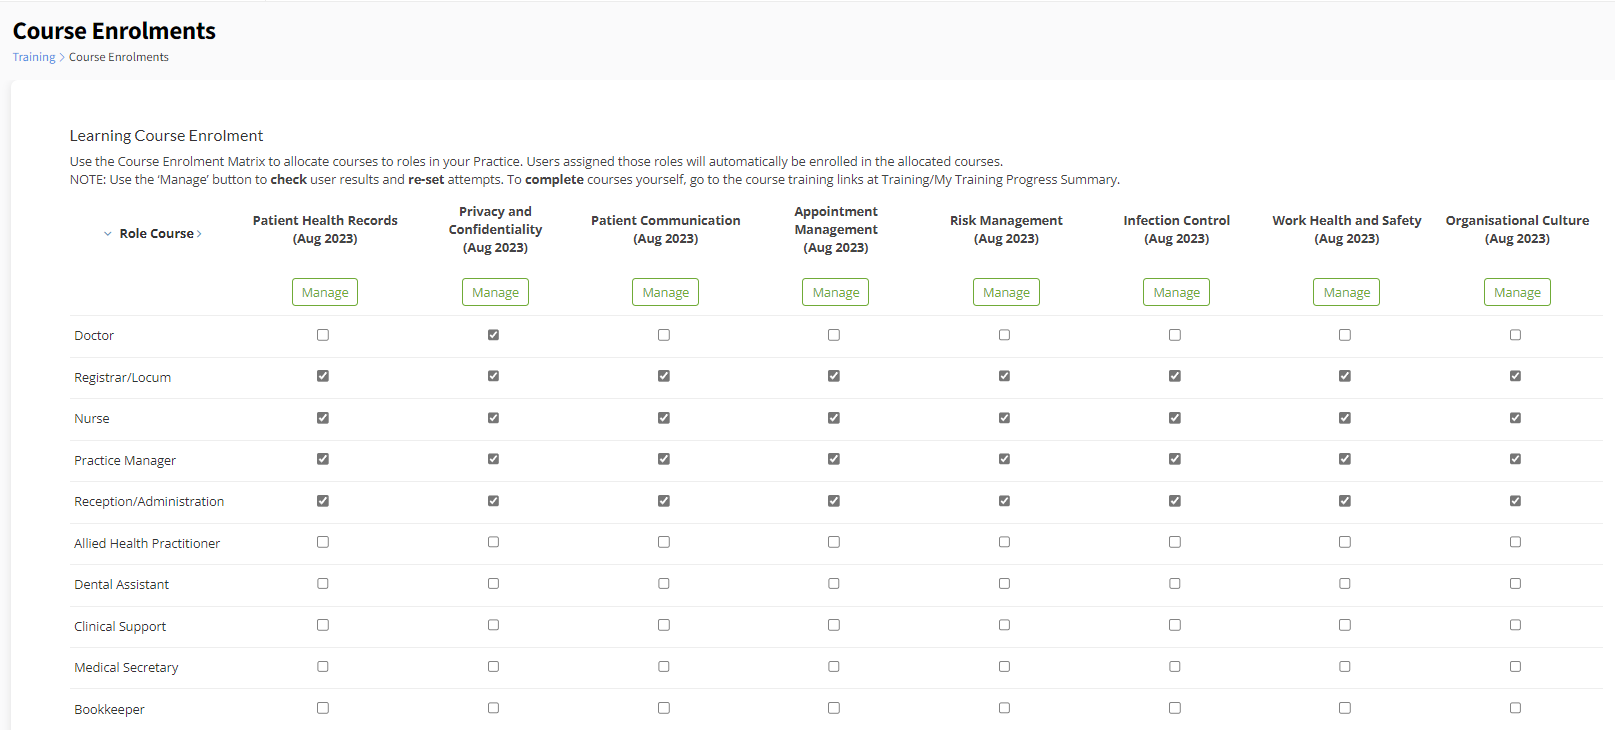Disable Risk Management for Practice Manager
This screenshot has height=730, width=1615.
[x=1004, y=459]
